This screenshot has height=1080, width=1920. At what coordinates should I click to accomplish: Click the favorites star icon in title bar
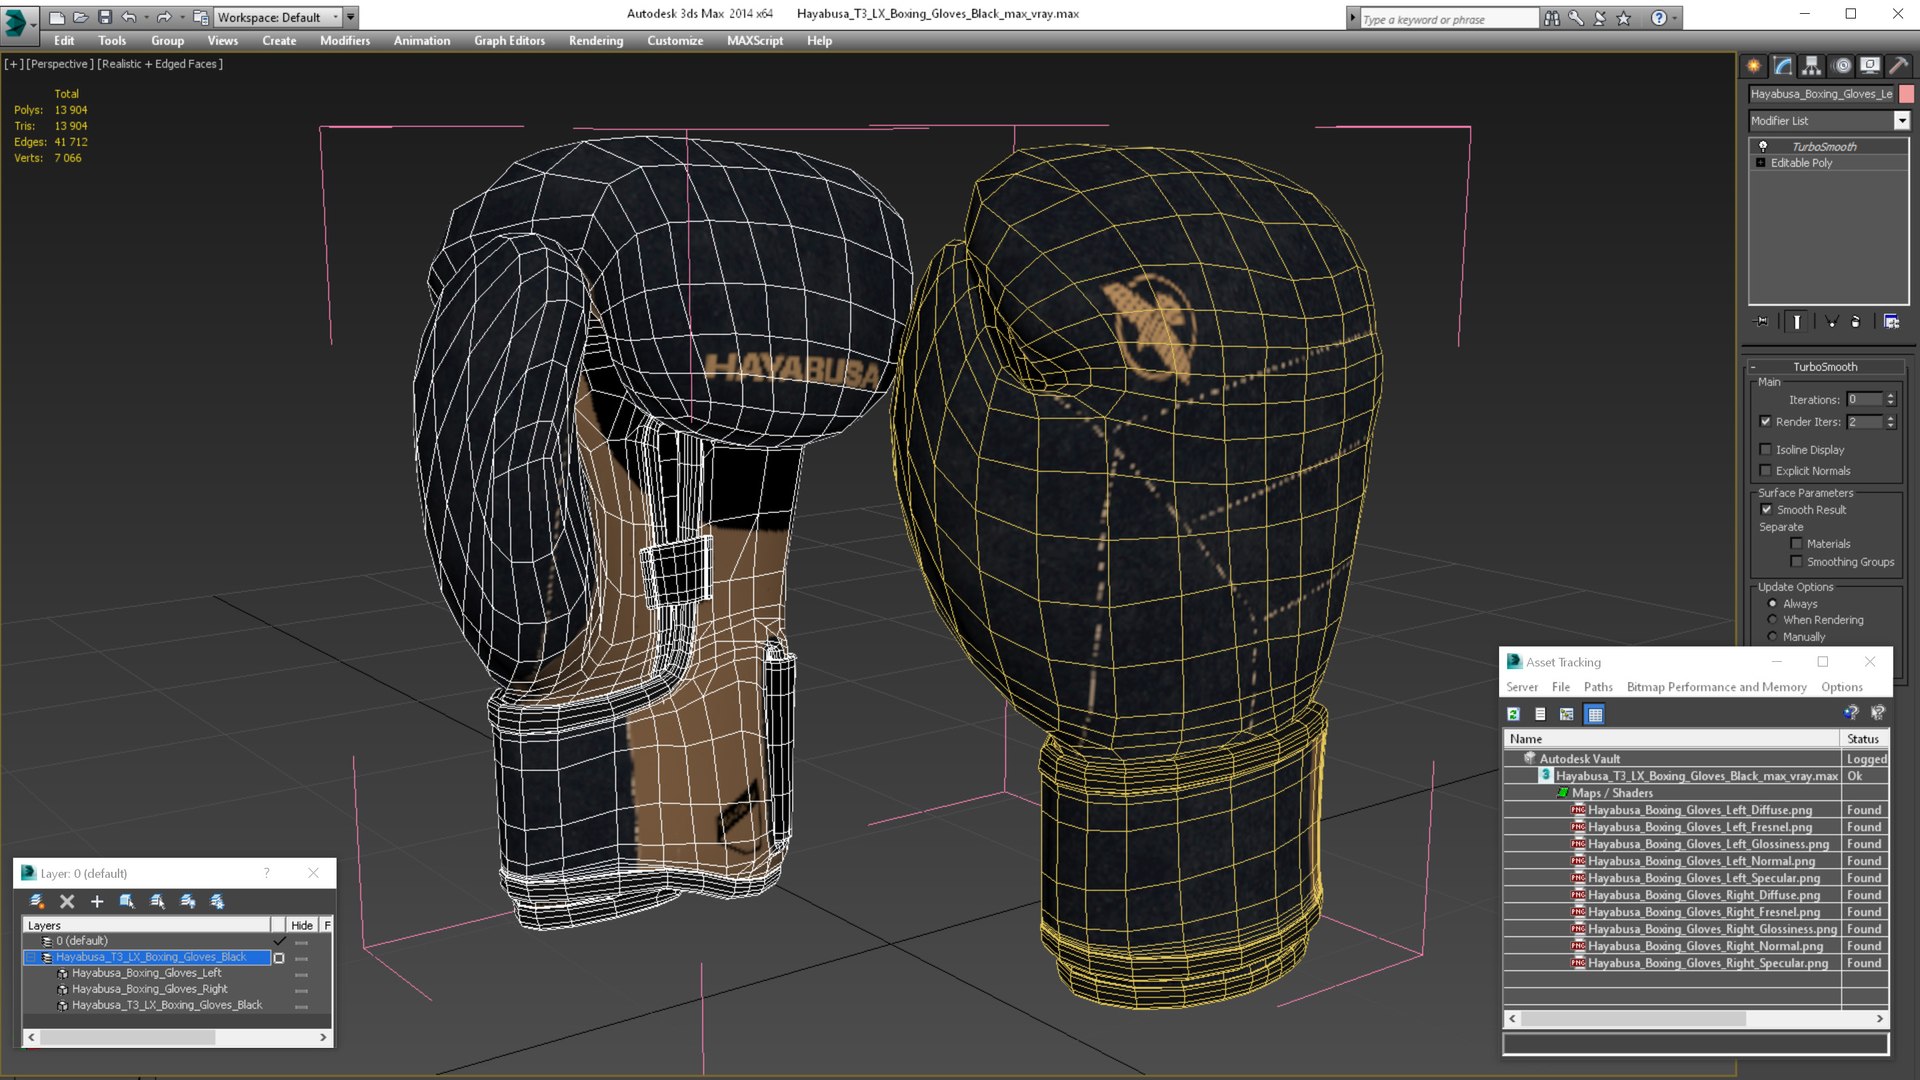1624,18
